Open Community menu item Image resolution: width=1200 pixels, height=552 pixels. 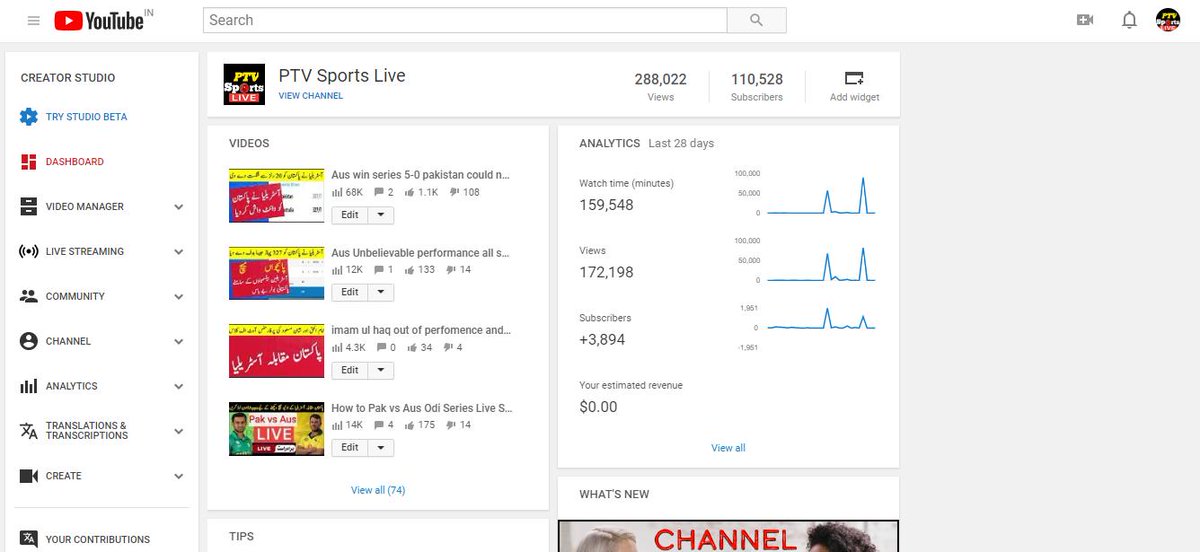[x=75, y=297]
